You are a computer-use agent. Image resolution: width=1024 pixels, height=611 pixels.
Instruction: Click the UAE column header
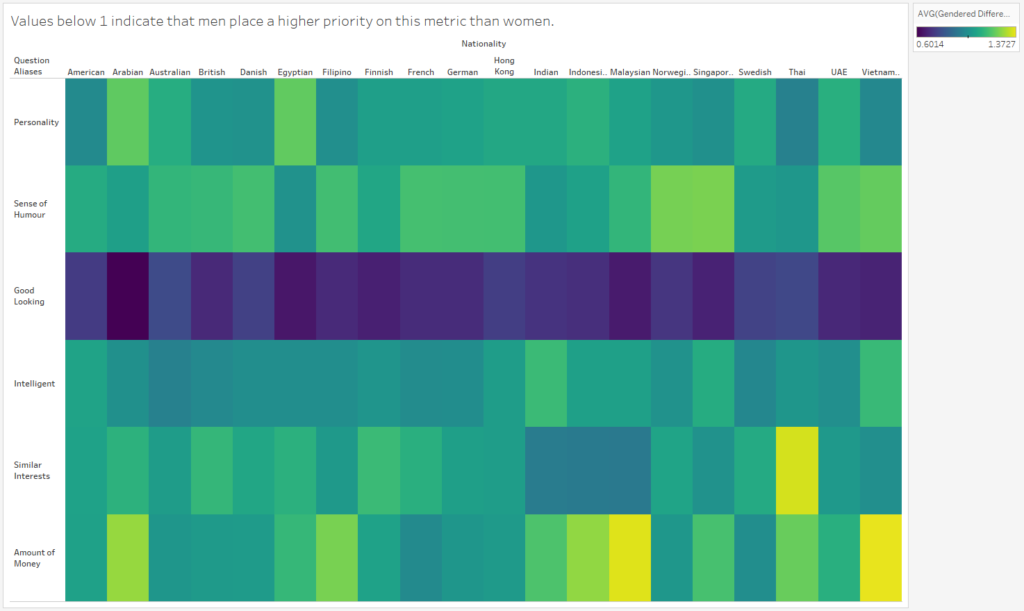pos(840,71)
